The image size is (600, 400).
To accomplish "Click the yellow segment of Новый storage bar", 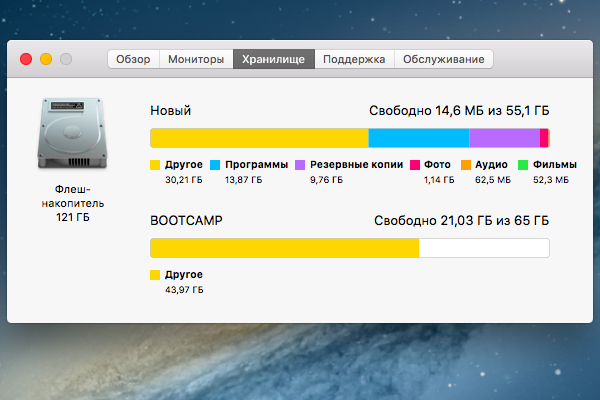I will click(x=258, y=138).
